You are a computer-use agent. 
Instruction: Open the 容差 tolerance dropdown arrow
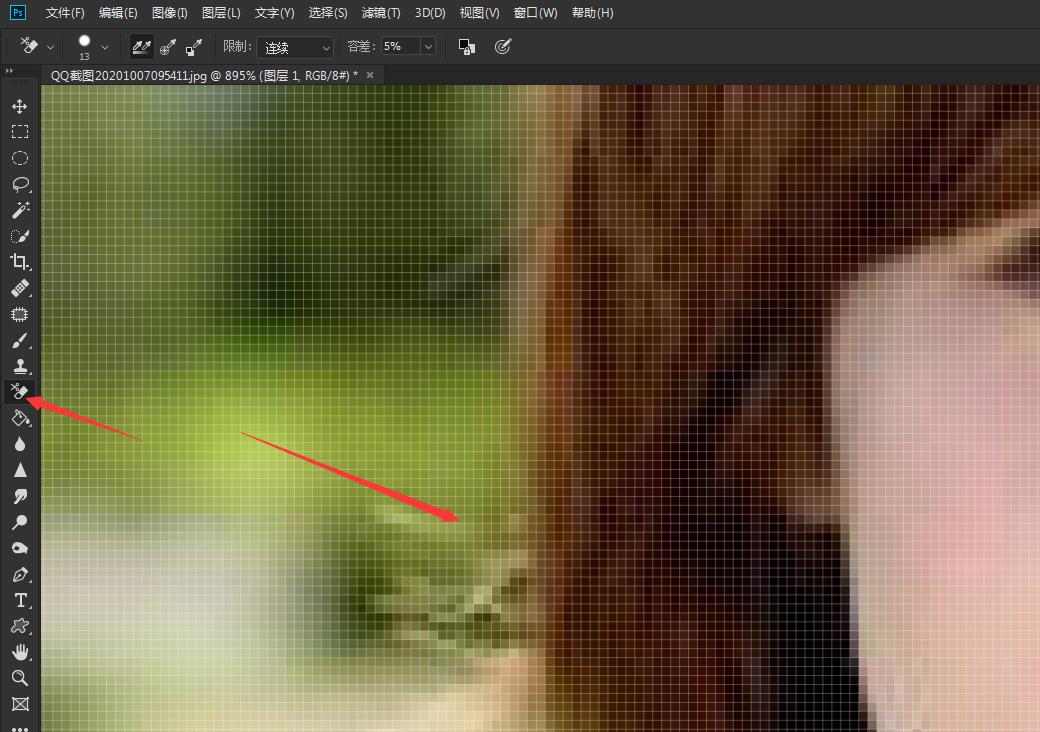(x=428, y=46)
